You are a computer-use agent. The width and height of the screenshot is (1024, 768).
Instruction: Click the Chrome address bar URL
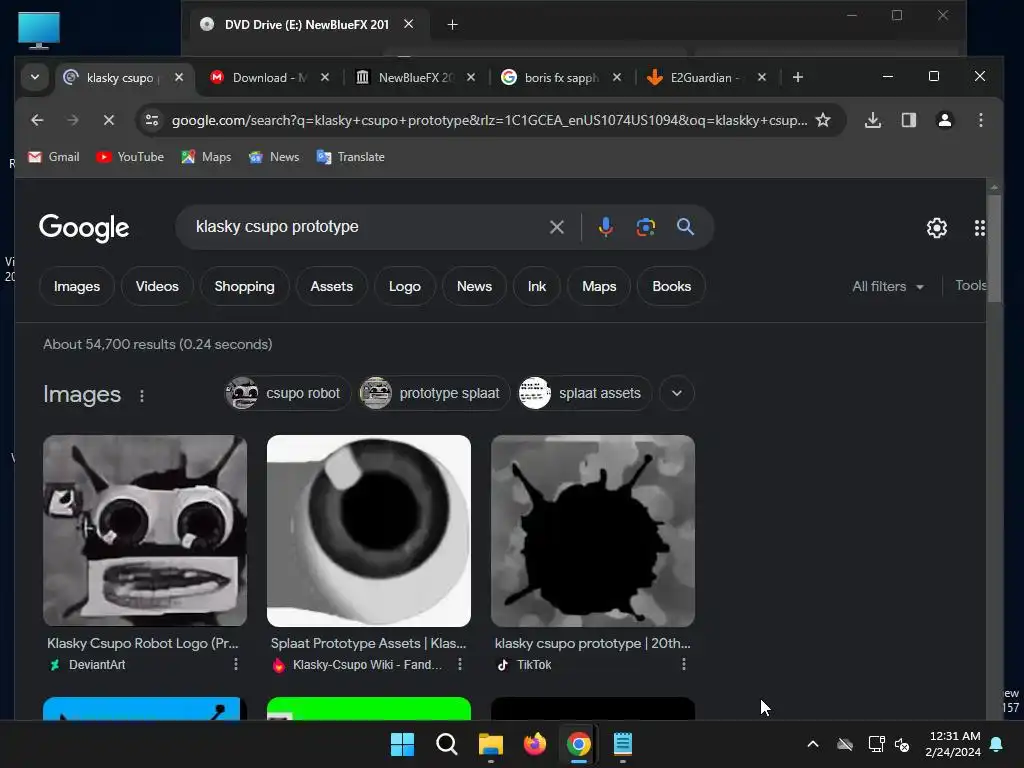(489, 120)
